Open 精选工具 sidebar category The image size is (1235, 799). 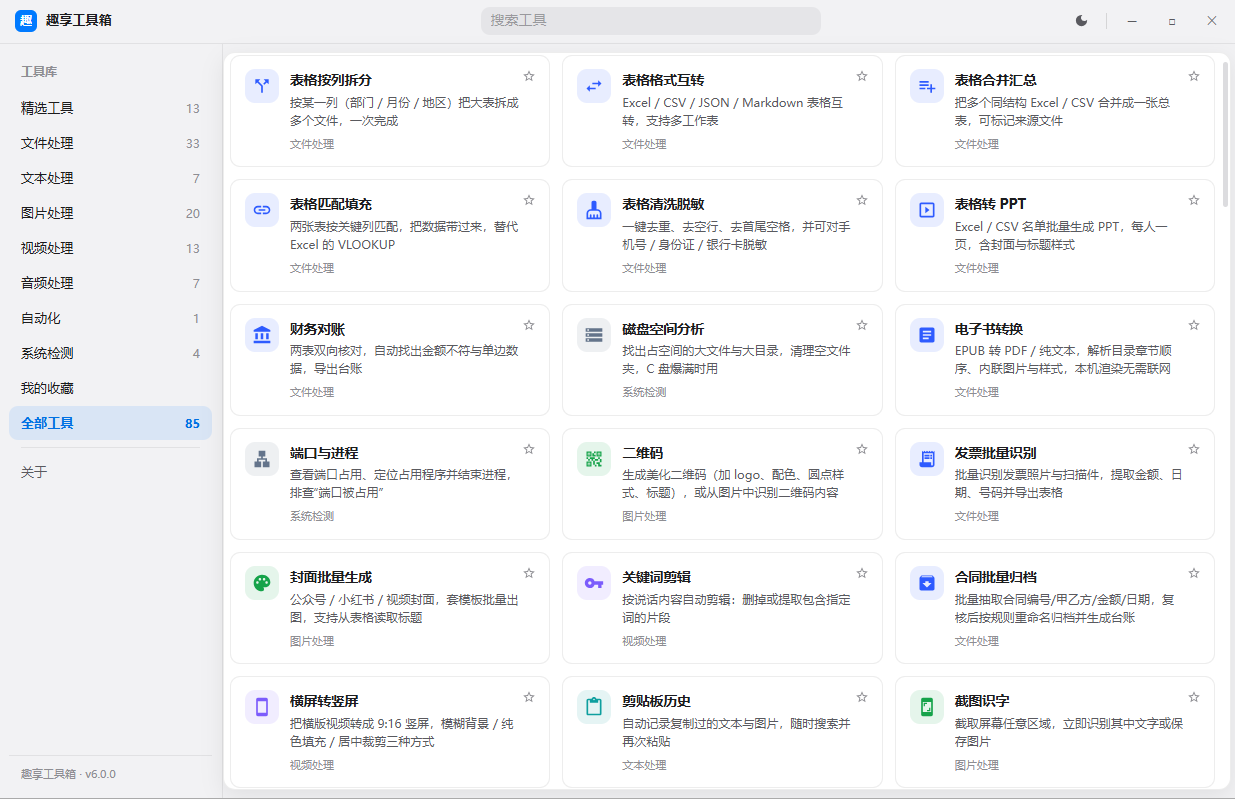coord(110,108)
